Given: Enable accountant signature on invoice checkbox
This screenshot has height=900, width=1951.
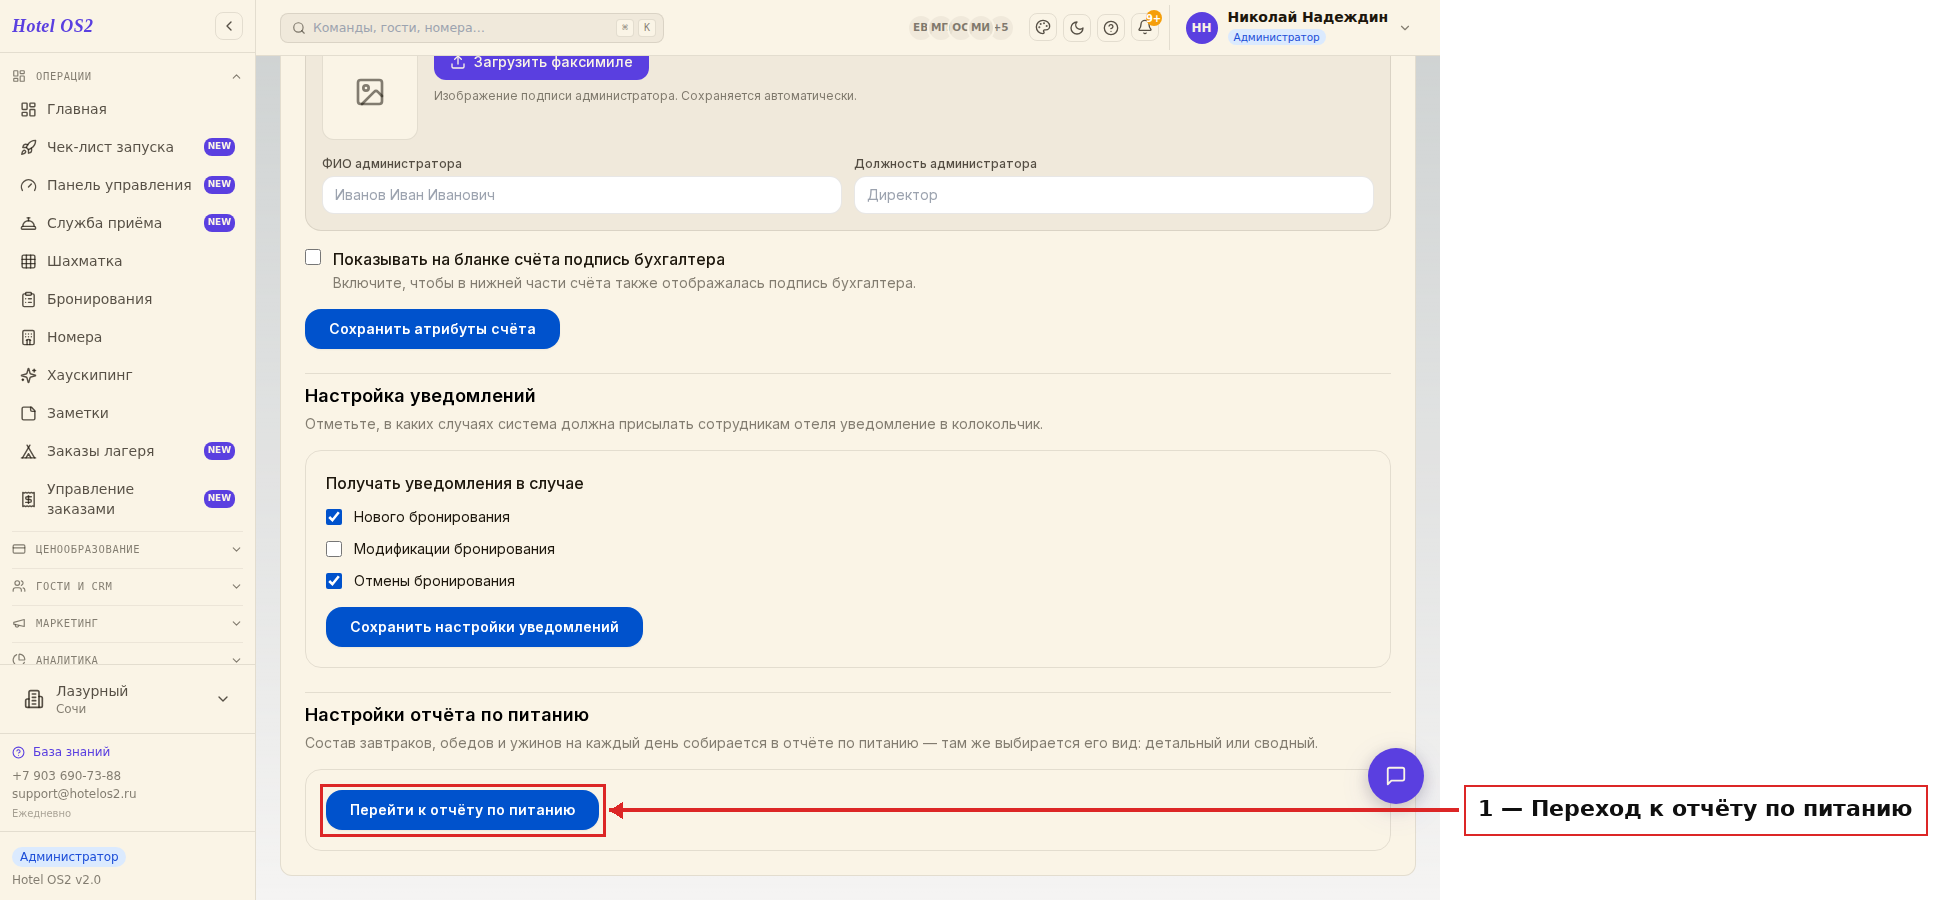Looking at the screenshot, I should pos(313,257).
